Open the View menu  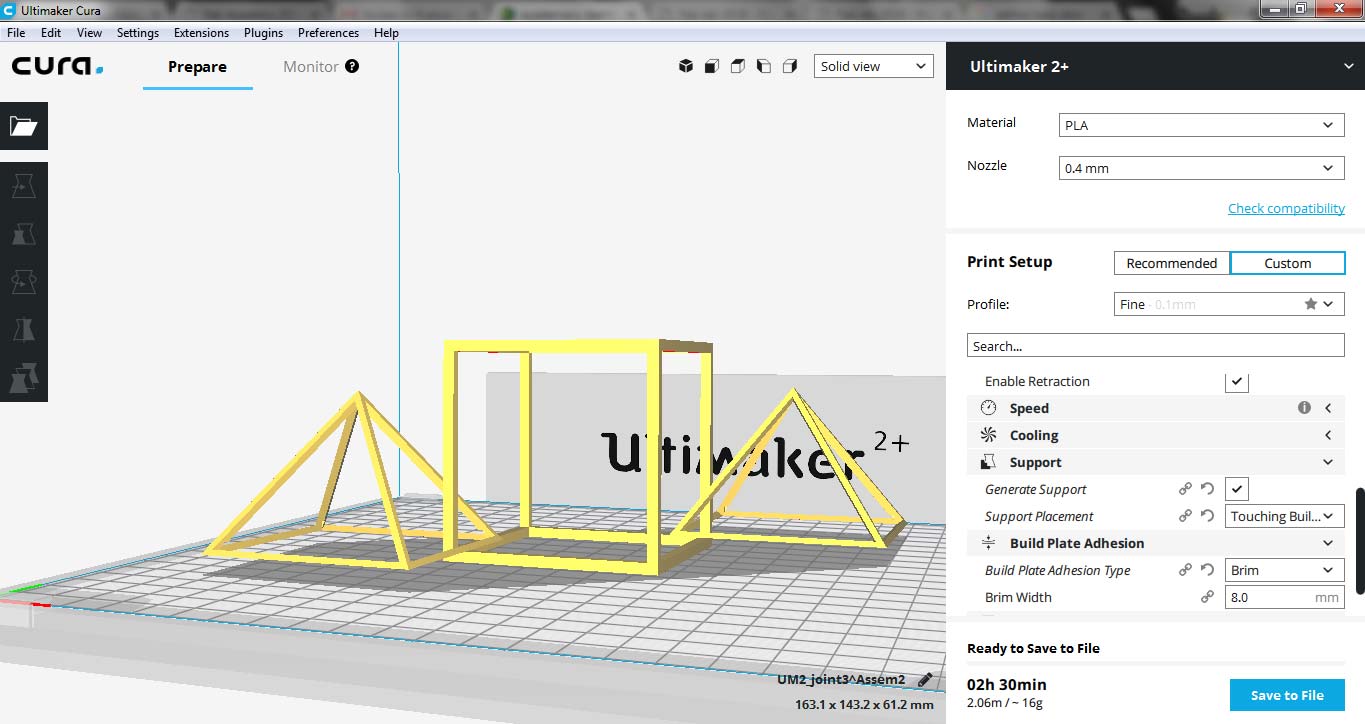tap(89, 32)
